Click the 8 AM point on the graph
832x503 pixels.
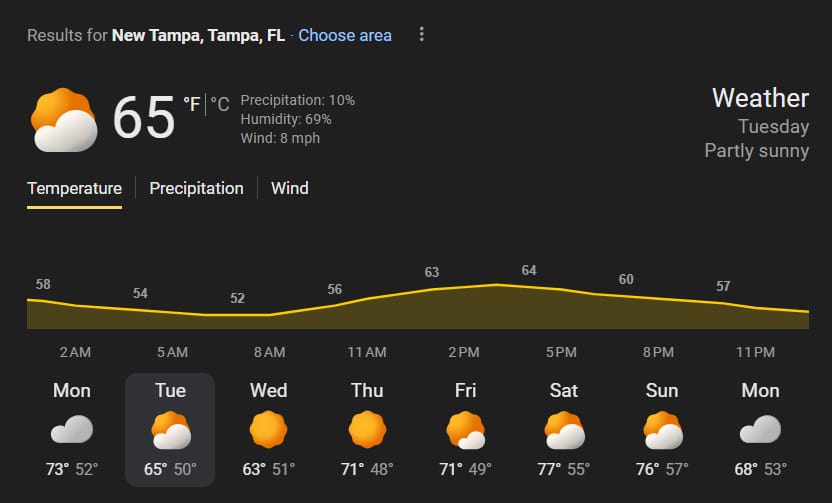[x=238, y=314]
